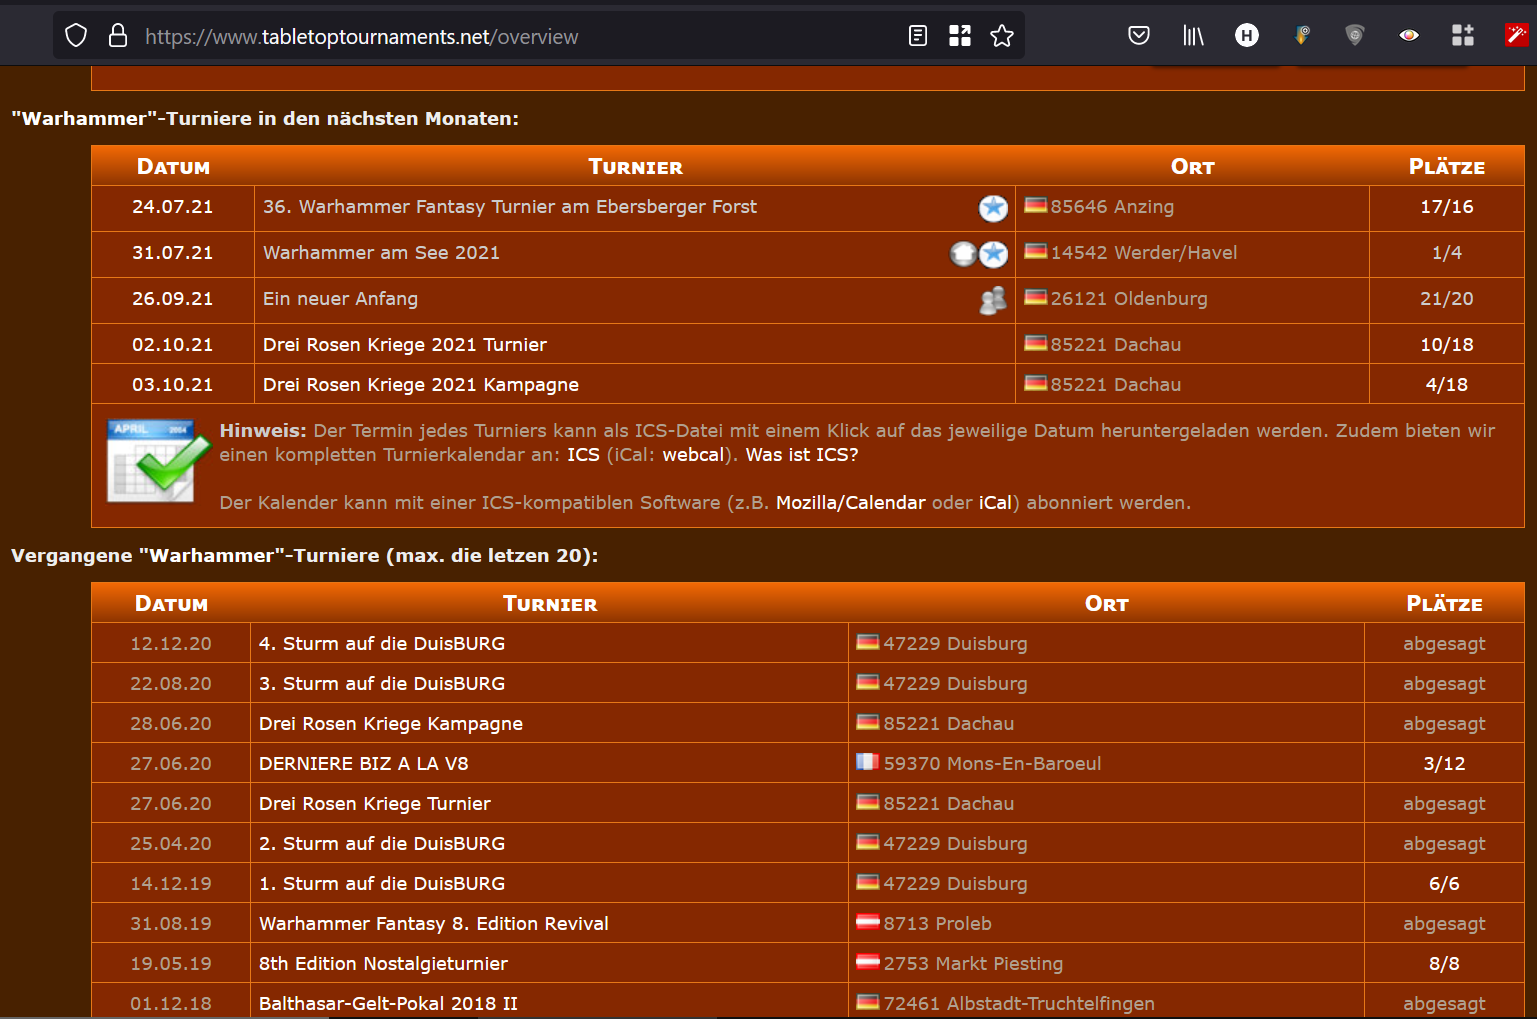Toggle Firefox reader view icon
Image resolution: width=1537 pixels, height=1019 pixels.
(x=917, y=36)
